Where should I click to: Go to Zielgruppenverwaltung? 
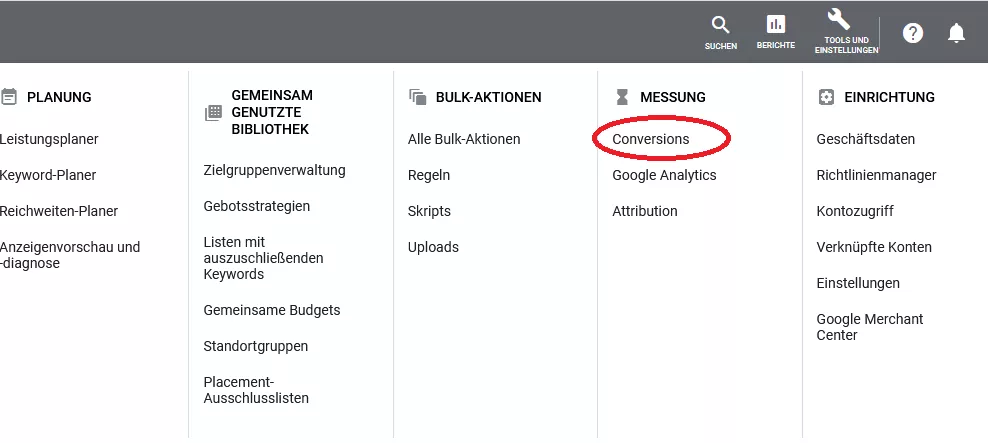pos(275,170)
